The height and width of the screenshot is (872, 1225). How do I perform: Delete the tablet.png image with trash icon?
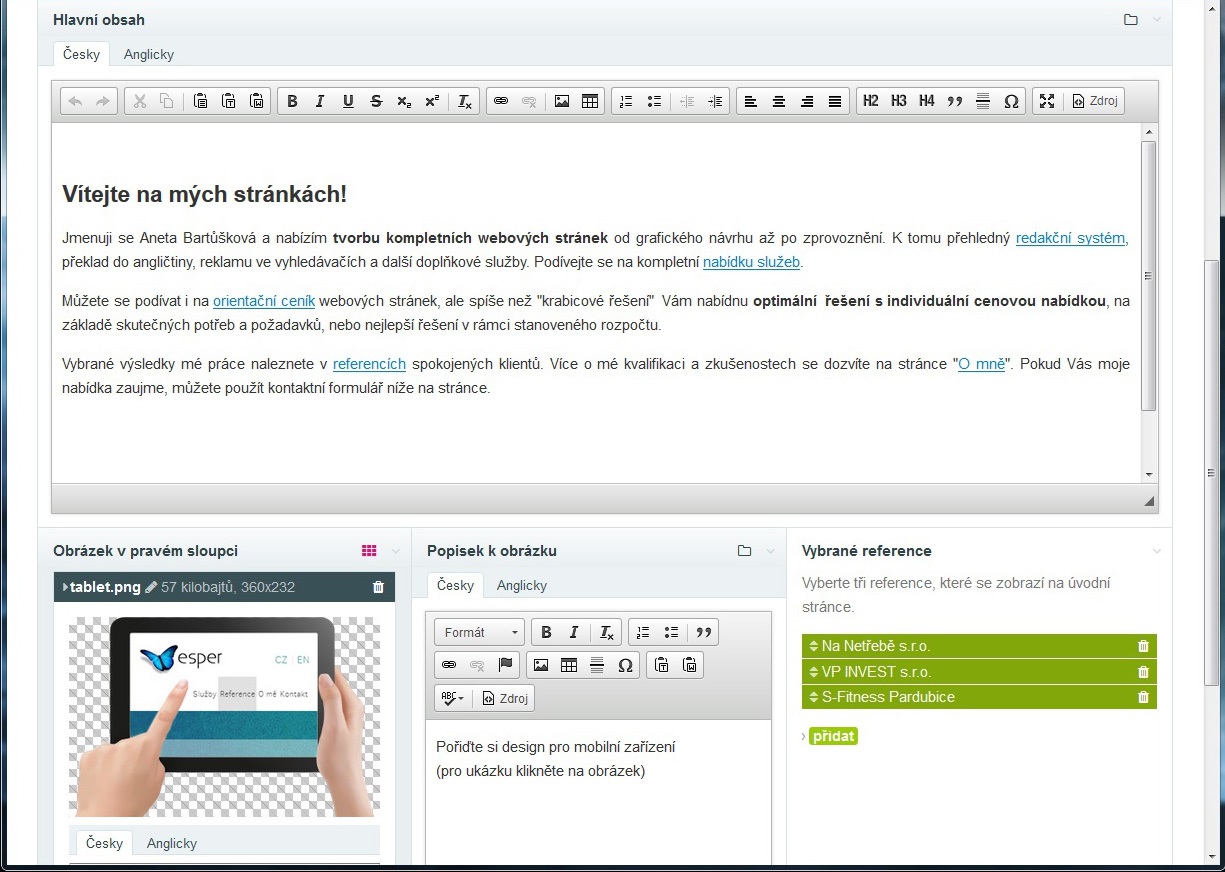[x=378, y=587]
